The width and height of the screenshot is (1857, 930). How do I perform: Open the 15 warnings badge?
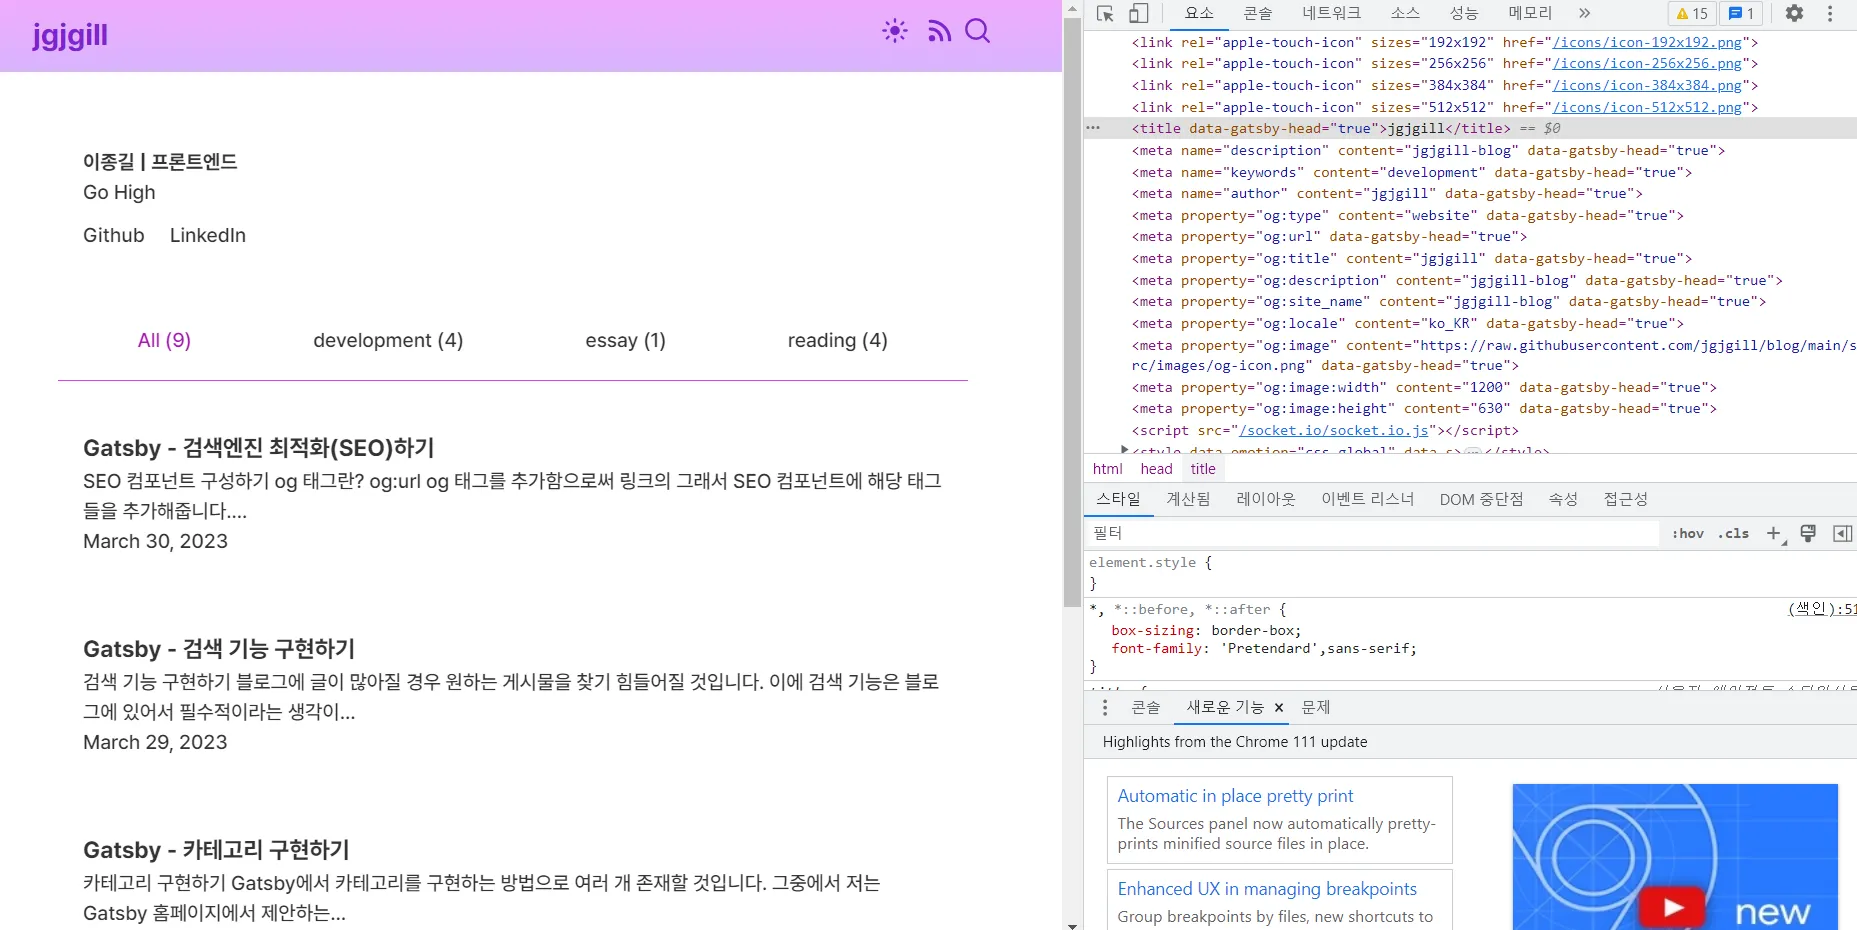[x=1691, y=13]
